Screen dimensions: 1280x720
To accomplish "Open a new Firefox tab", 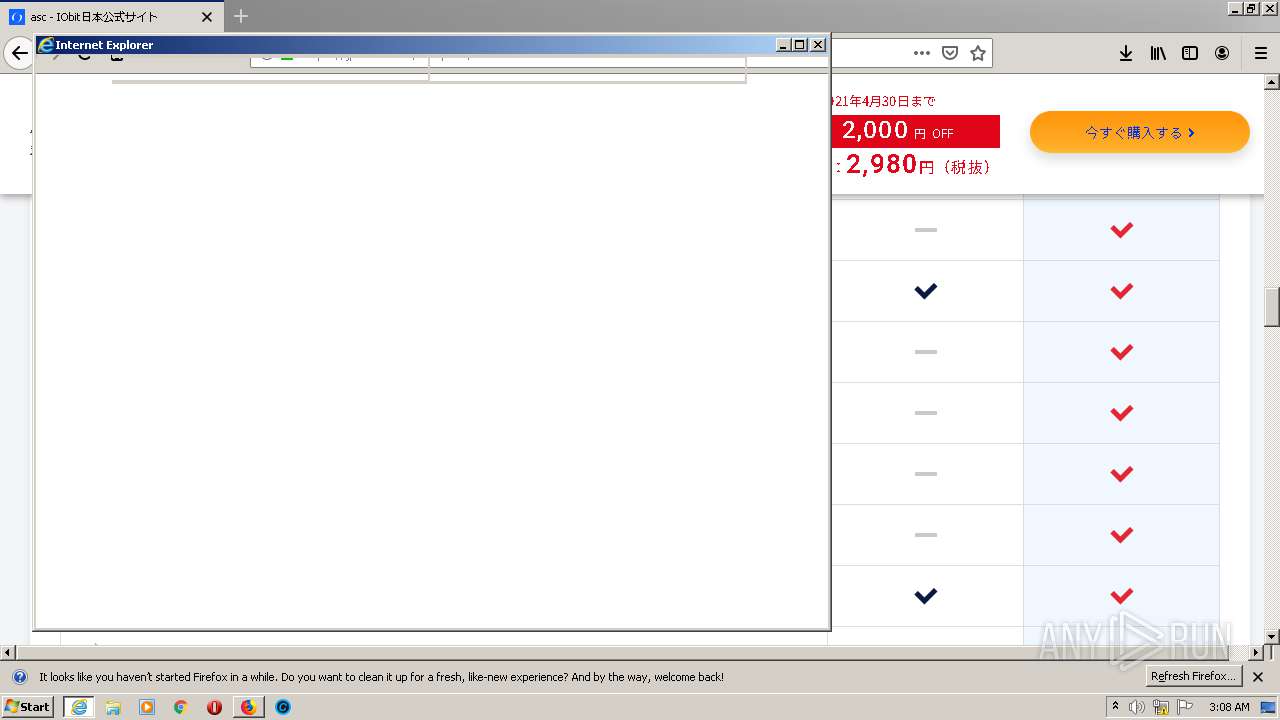I will 241,16.
